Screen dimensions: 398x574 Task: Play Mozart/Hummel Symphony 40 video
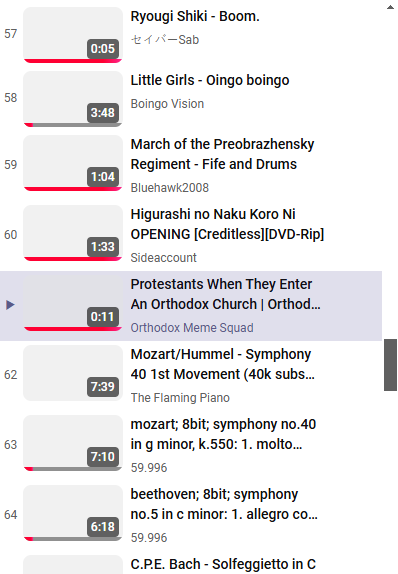(222, 364)
